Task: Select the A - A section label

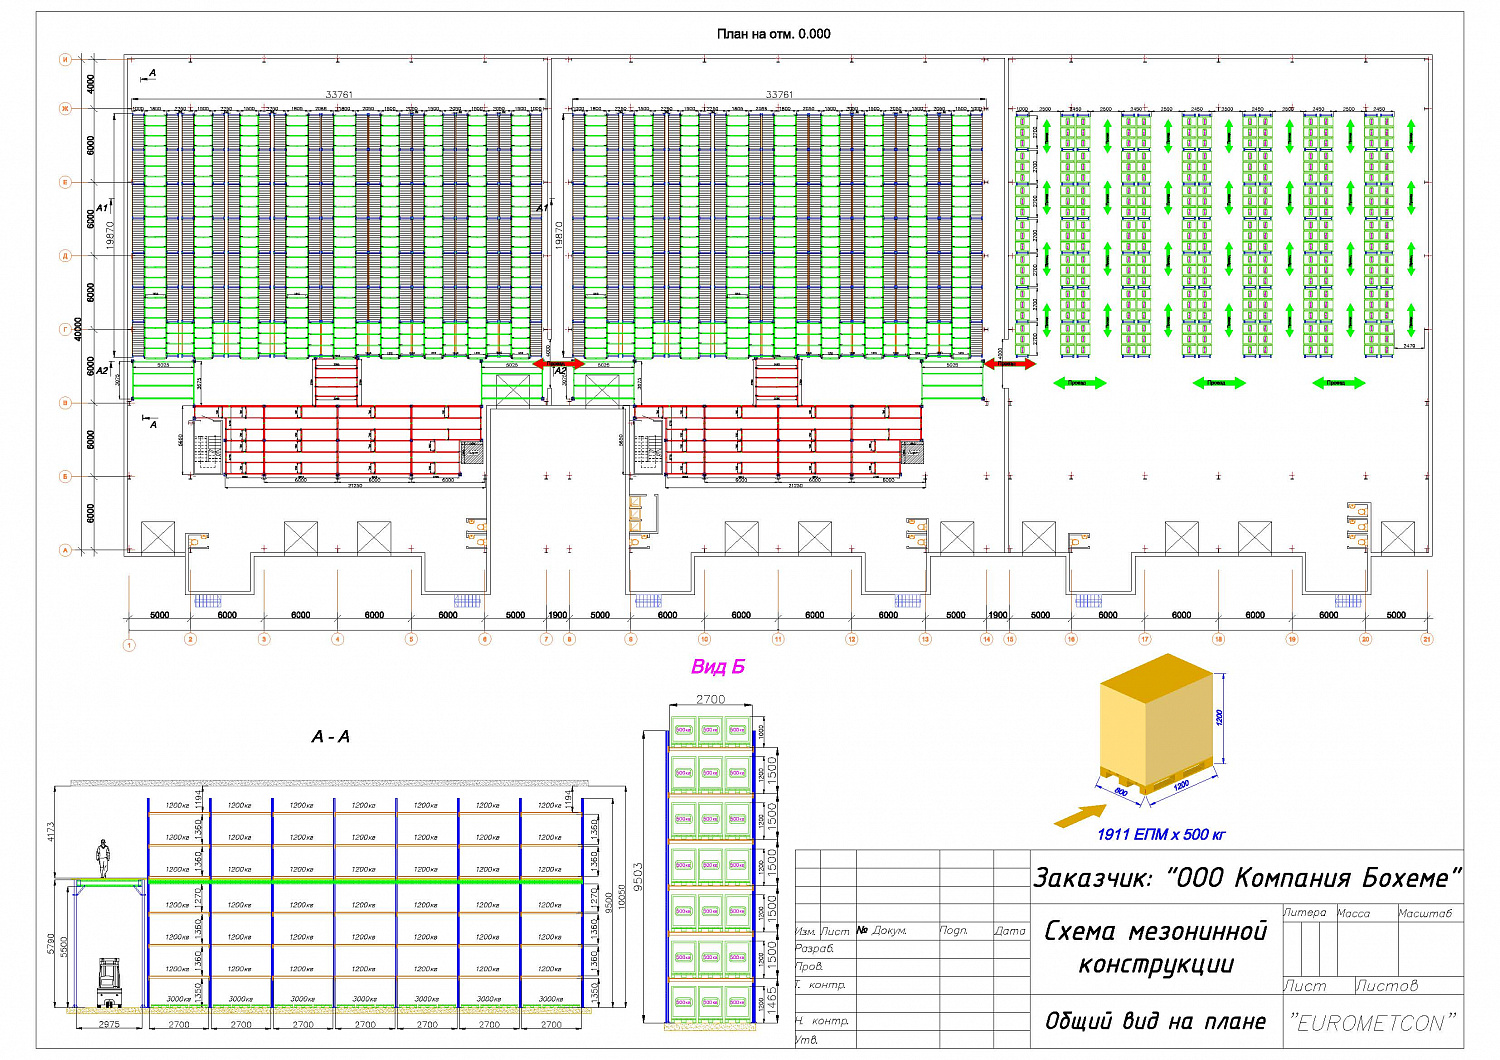Action: coord(331,737)
